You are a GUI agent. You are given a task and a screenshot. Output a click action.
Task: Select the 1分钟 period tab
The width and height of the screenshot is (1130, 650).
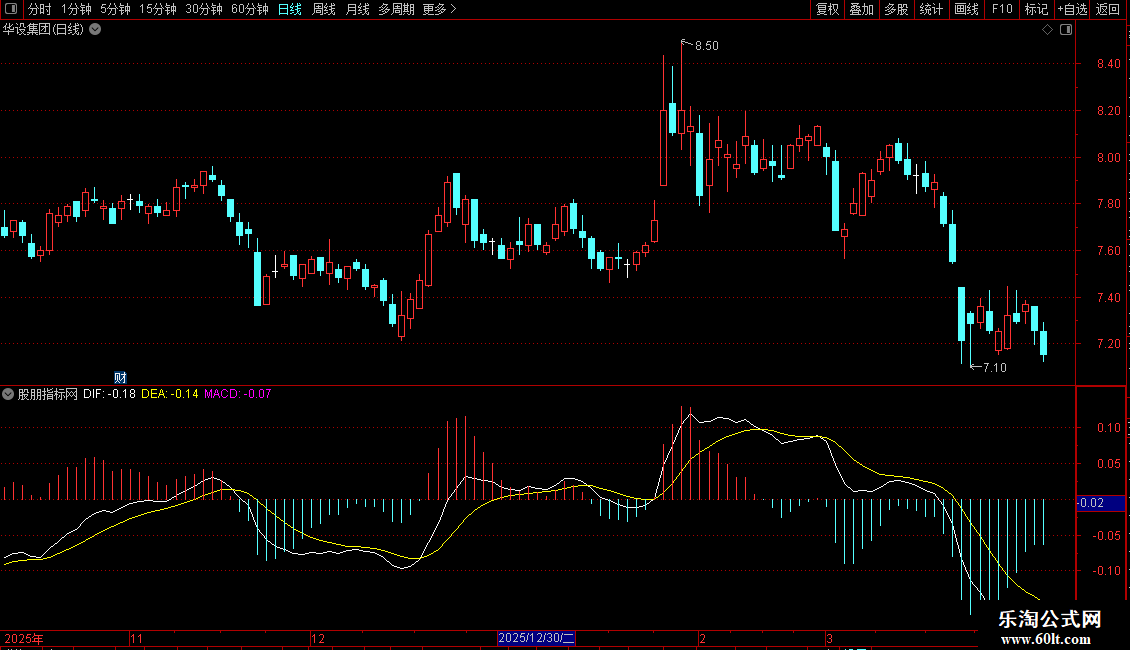(76, 9)
